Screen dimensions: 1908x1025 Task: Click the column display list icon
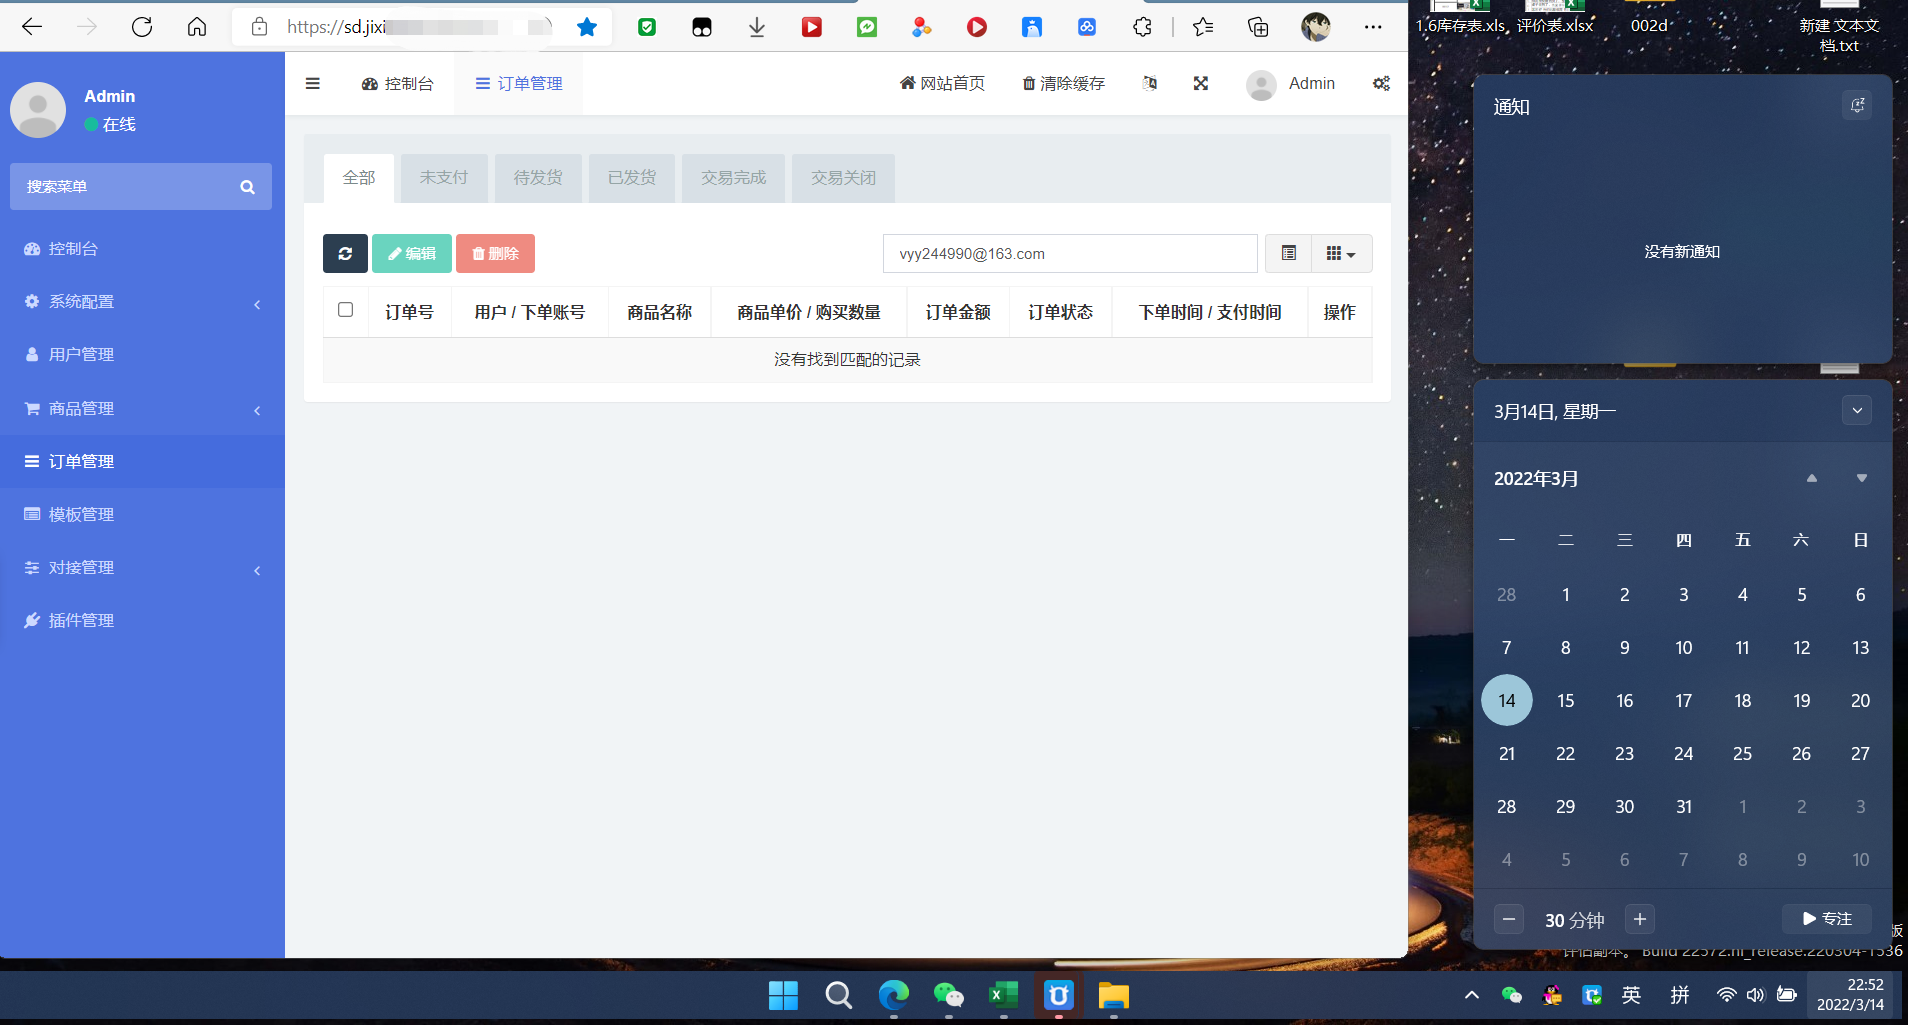click(1288, 253)
